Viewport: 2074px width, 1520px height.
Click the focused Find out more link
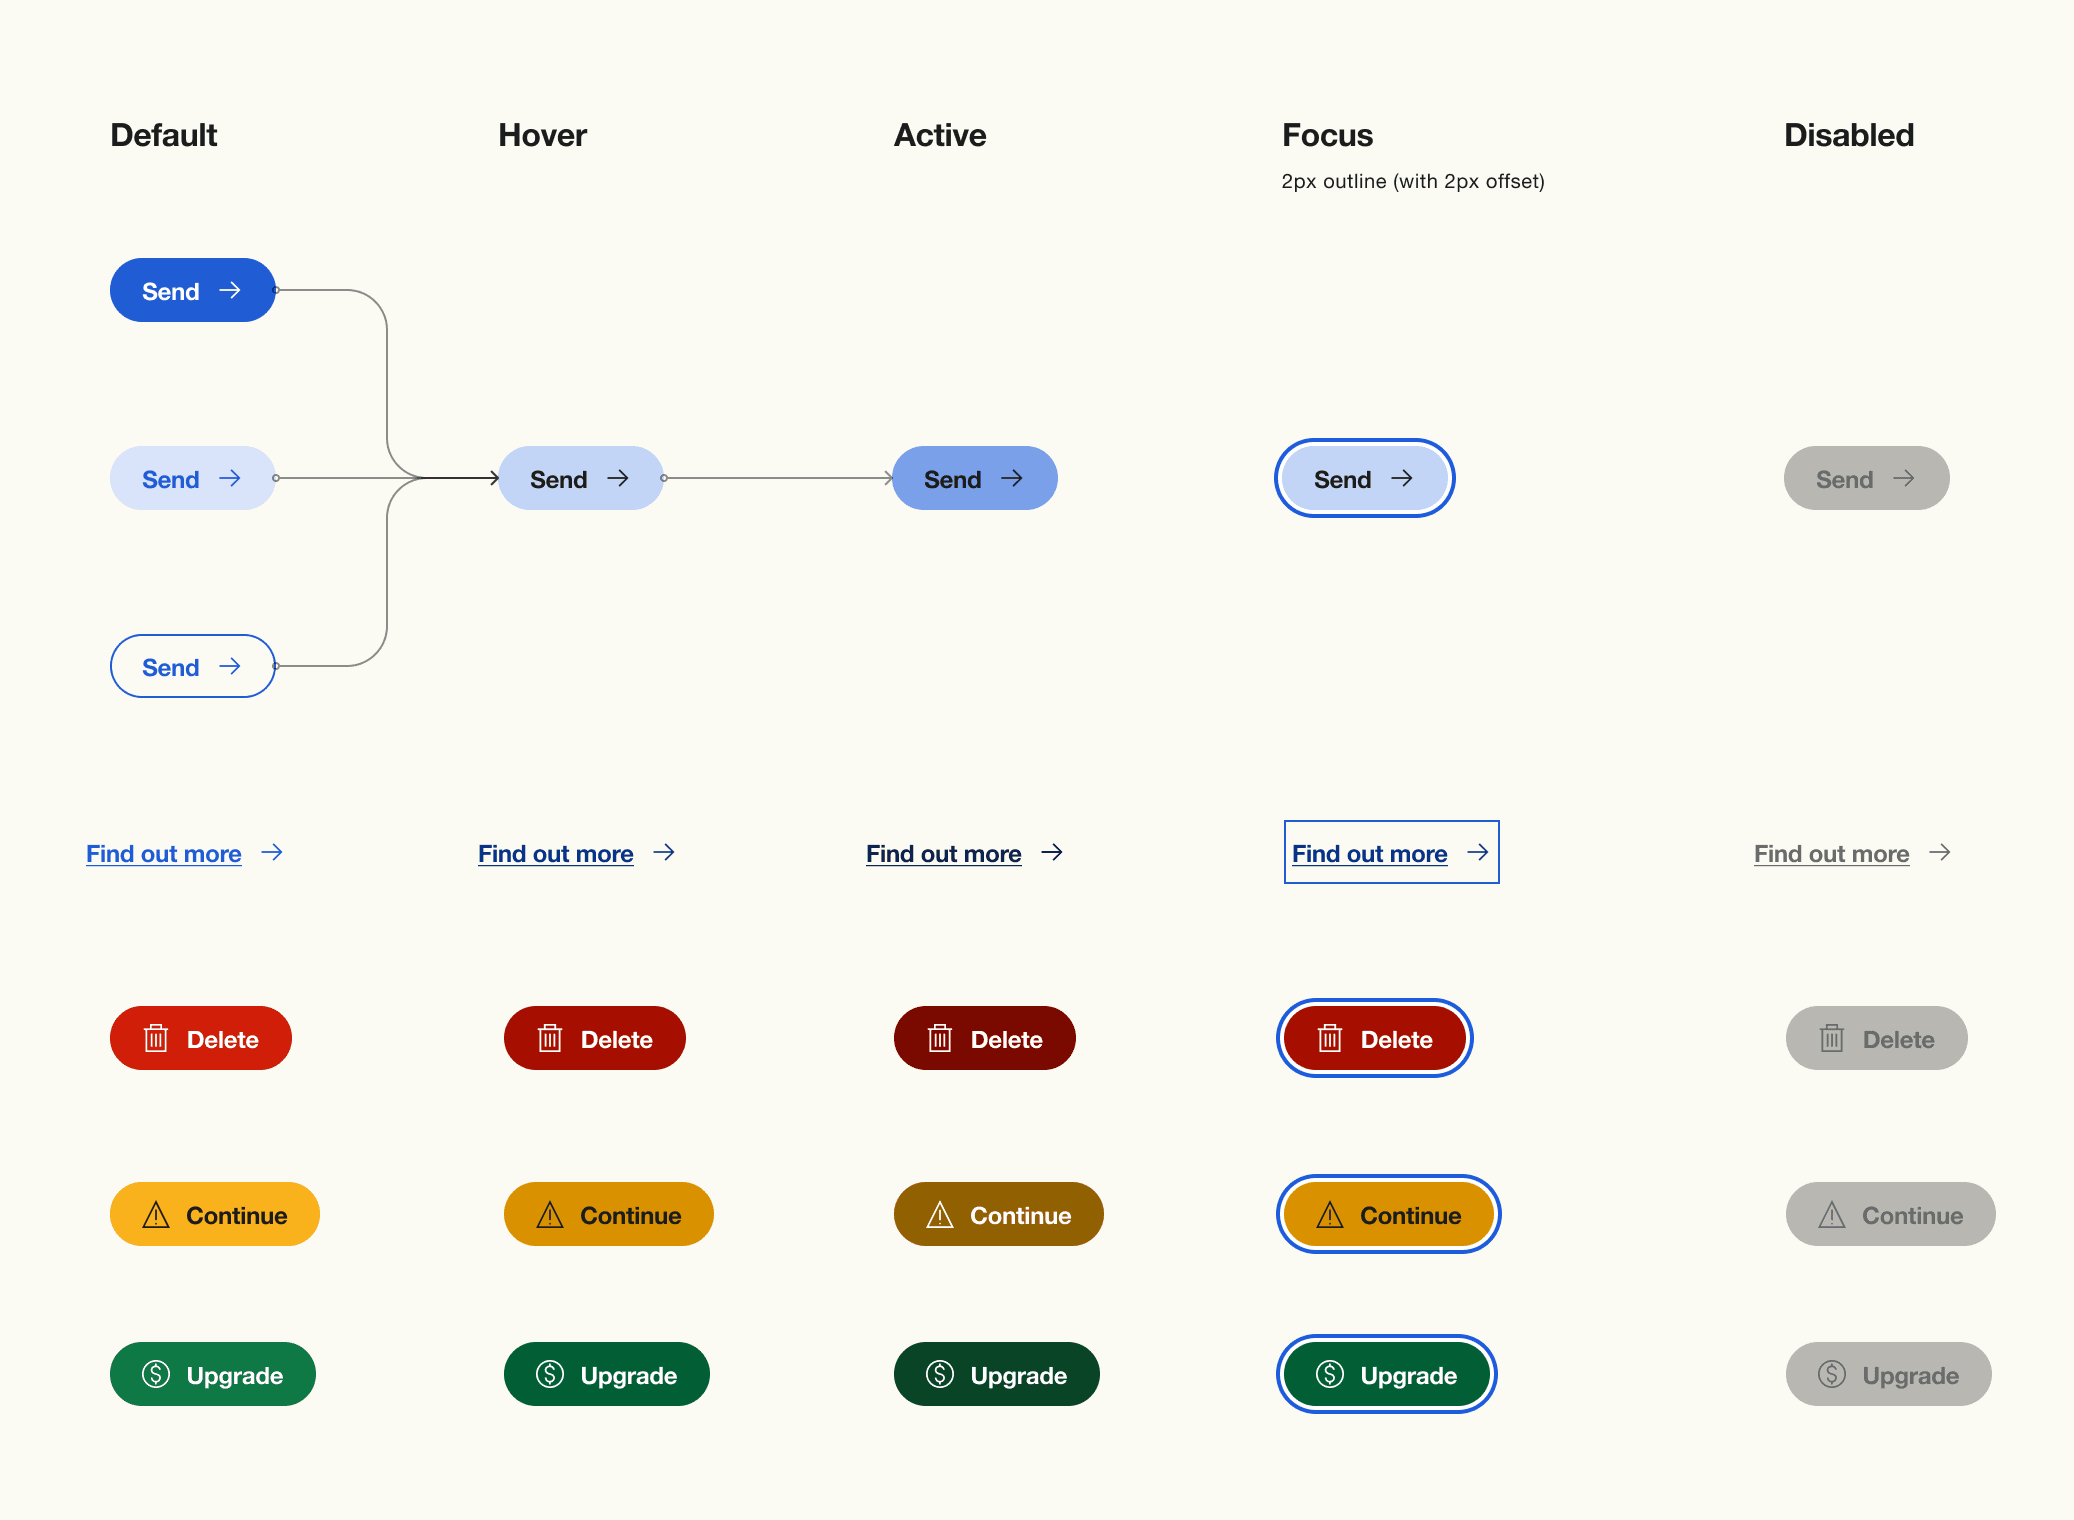tap(1369, 853)
